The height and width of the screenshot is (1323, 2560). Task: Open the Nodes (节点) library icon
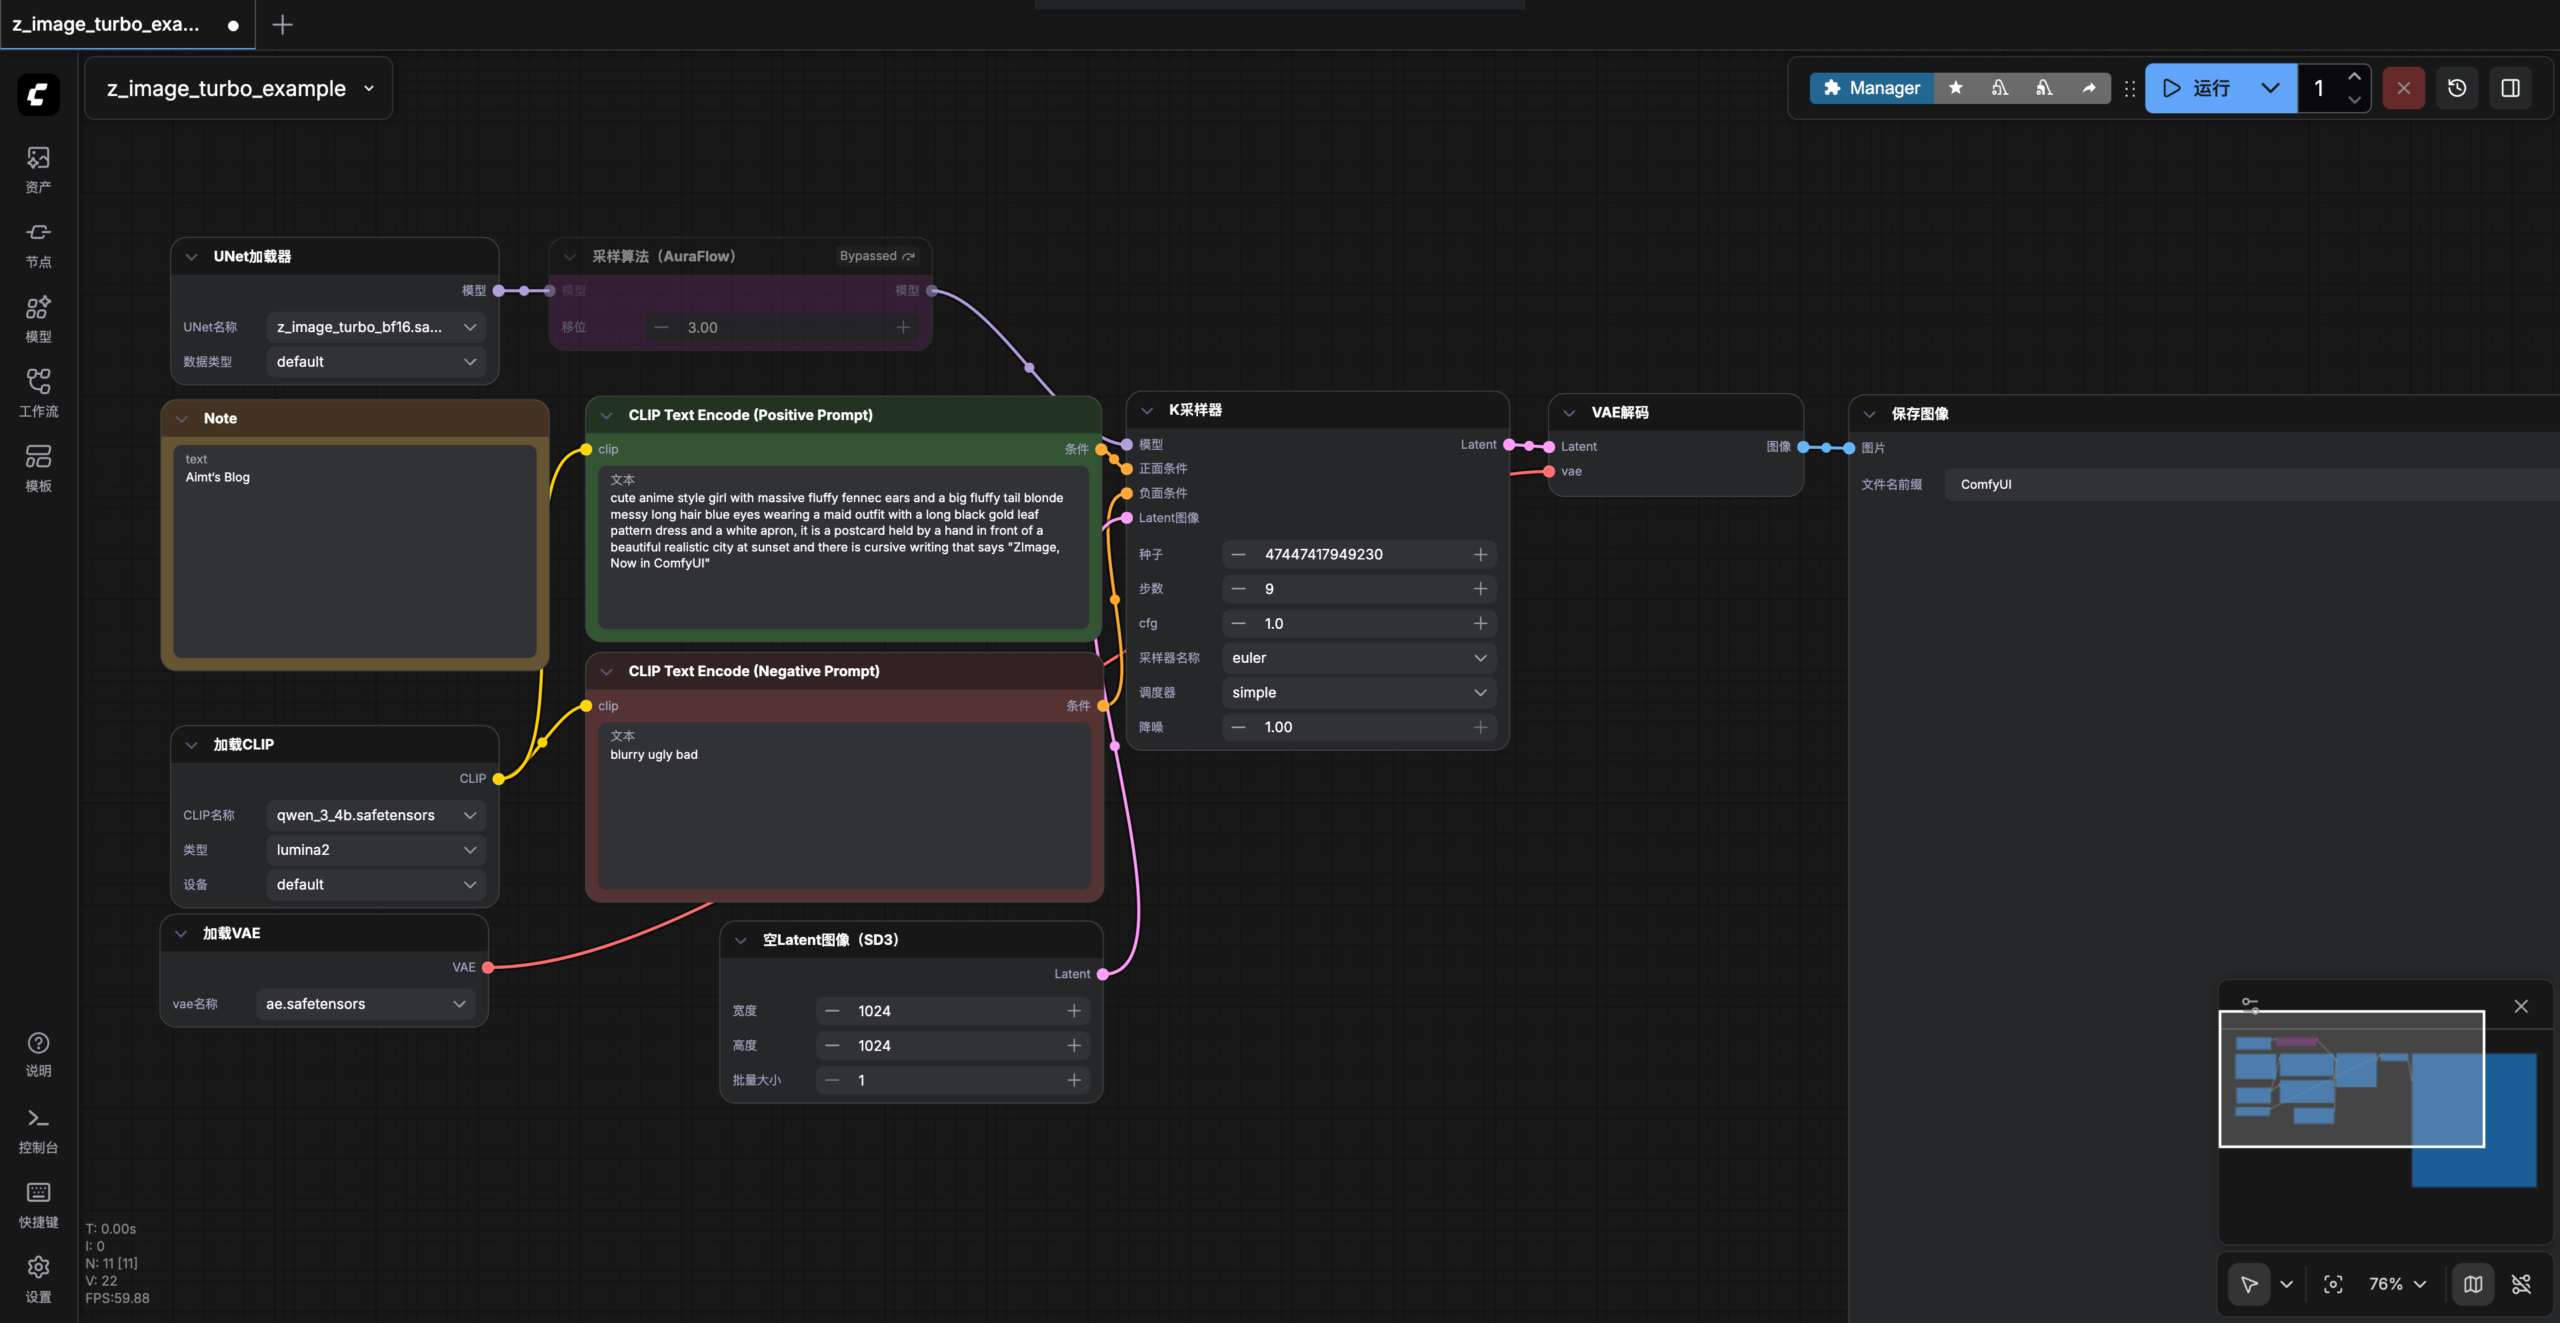[38, 244]
